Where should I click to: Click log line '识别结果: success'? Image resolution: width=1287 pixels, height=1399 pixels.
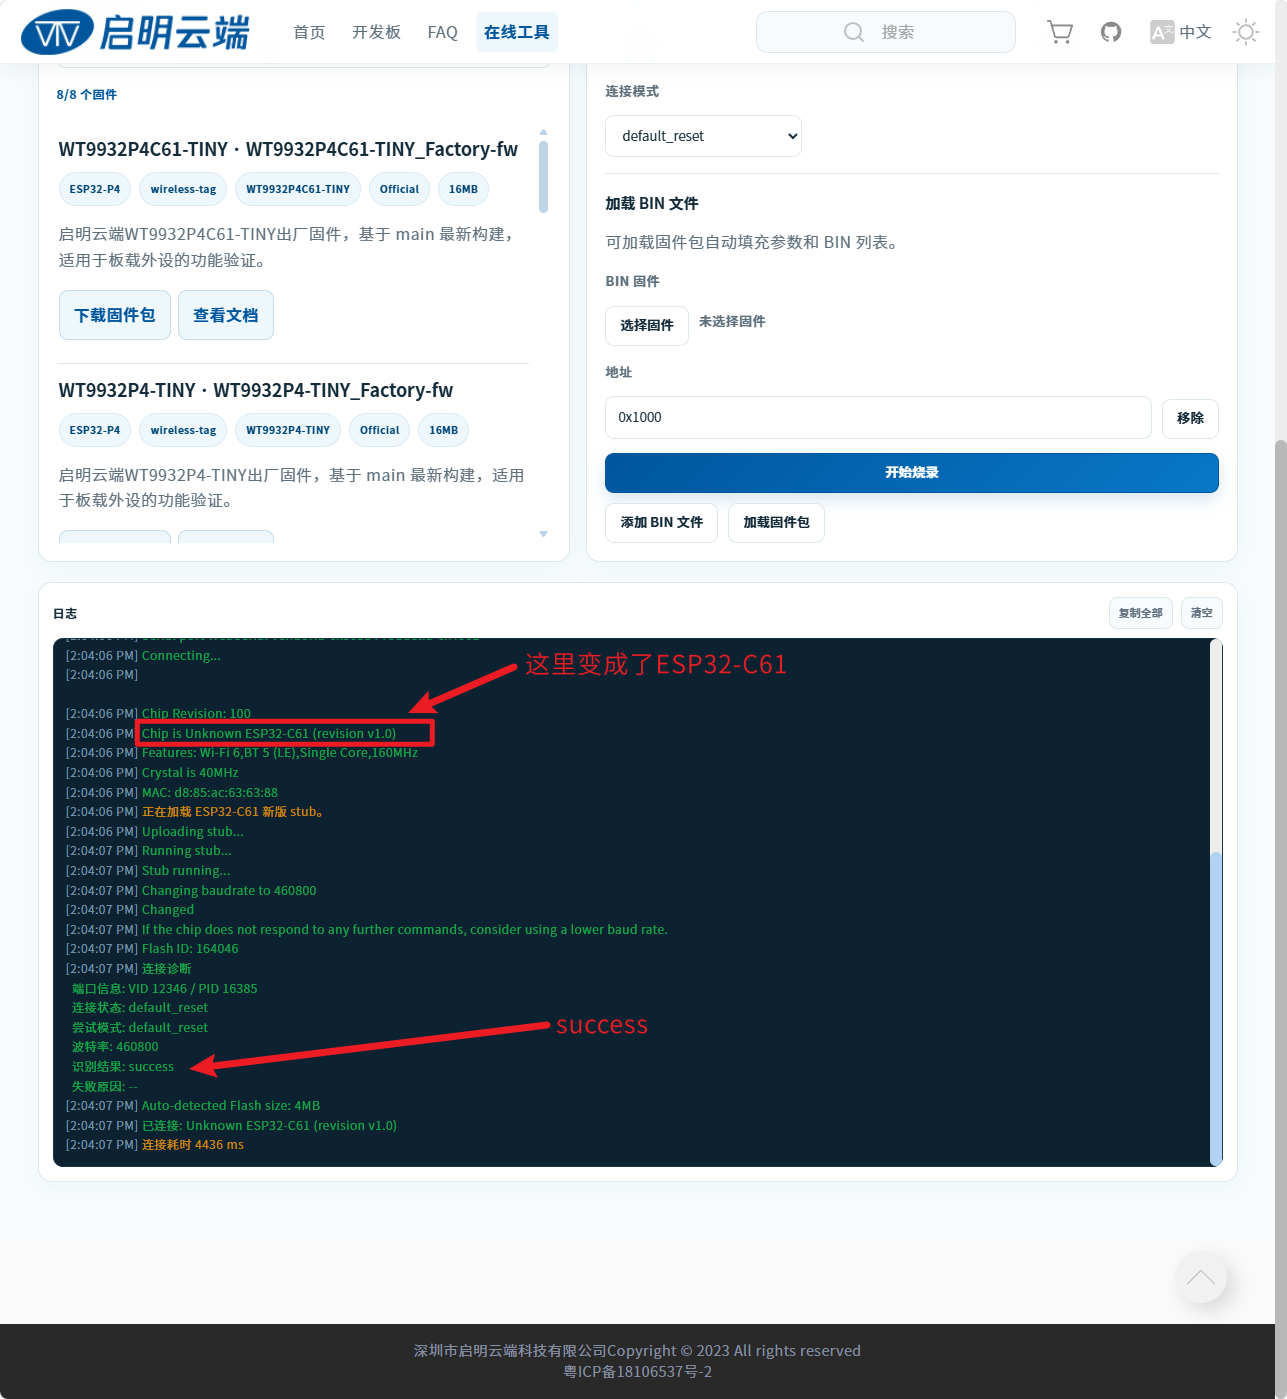(123, 1067)
